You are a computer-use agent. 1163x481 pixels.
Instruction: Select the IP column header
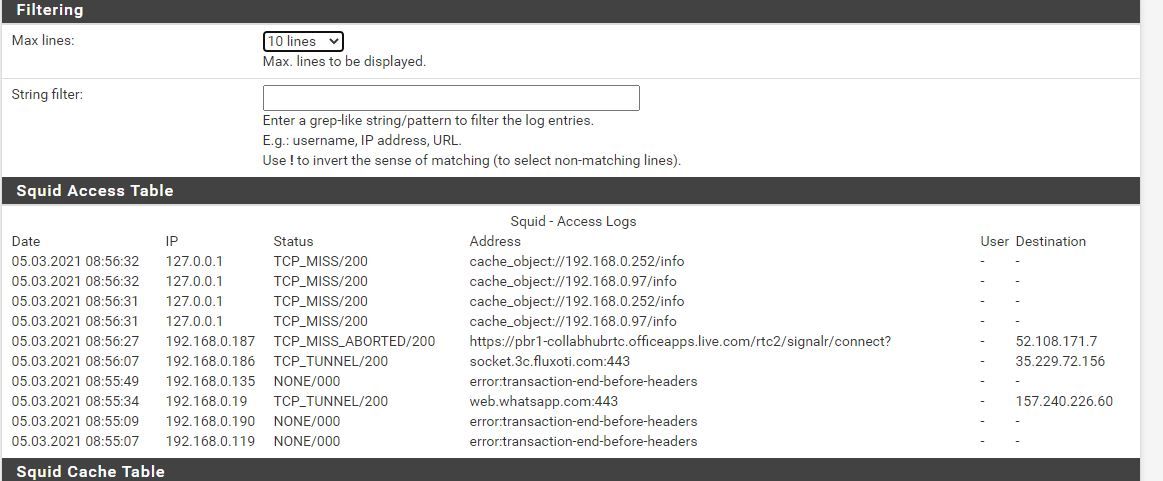[172, 241]
